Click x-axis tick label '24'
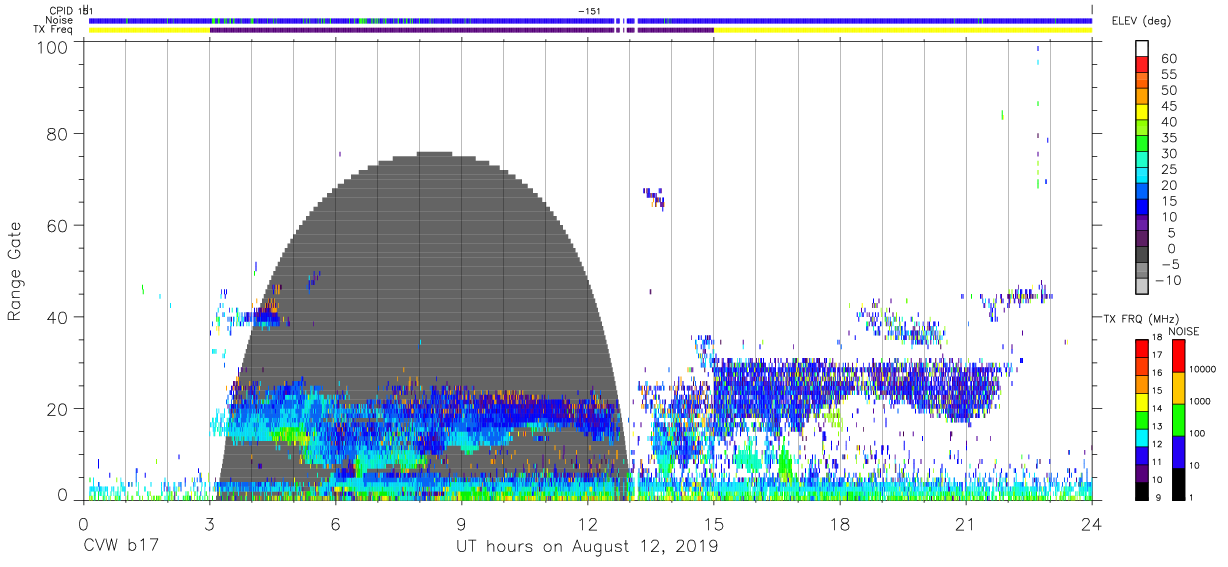Image resolution: width=1228 pixels, height=567 pixels. tap(1092, 524)
